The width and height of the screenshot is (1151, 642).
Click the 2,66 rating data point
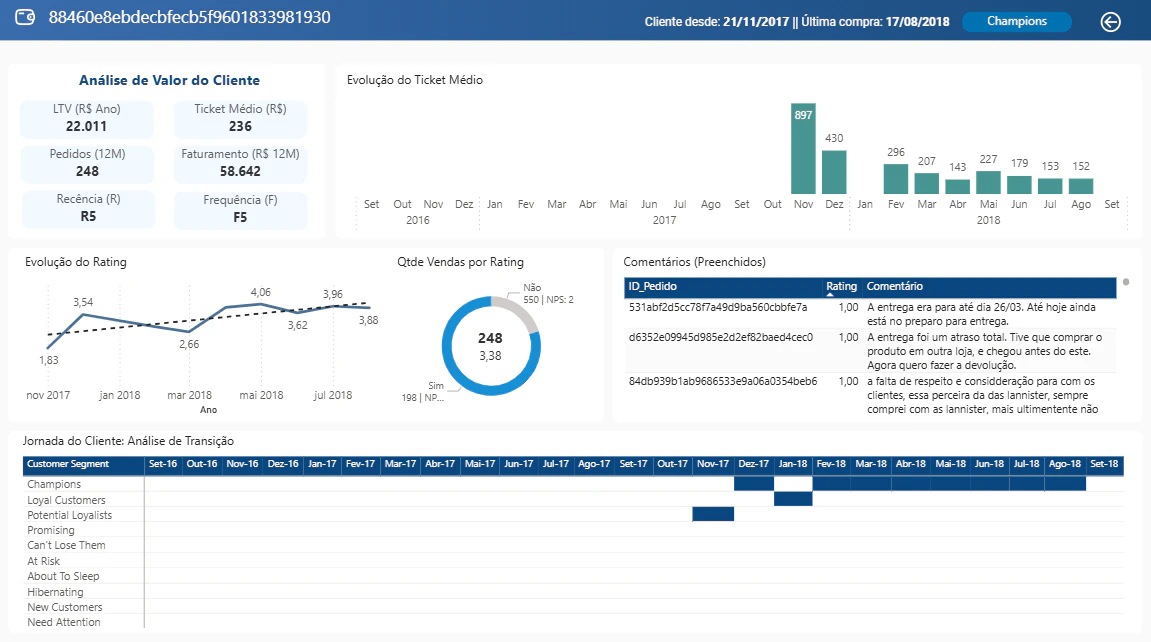pyautogui.click(x=189, y=332)
